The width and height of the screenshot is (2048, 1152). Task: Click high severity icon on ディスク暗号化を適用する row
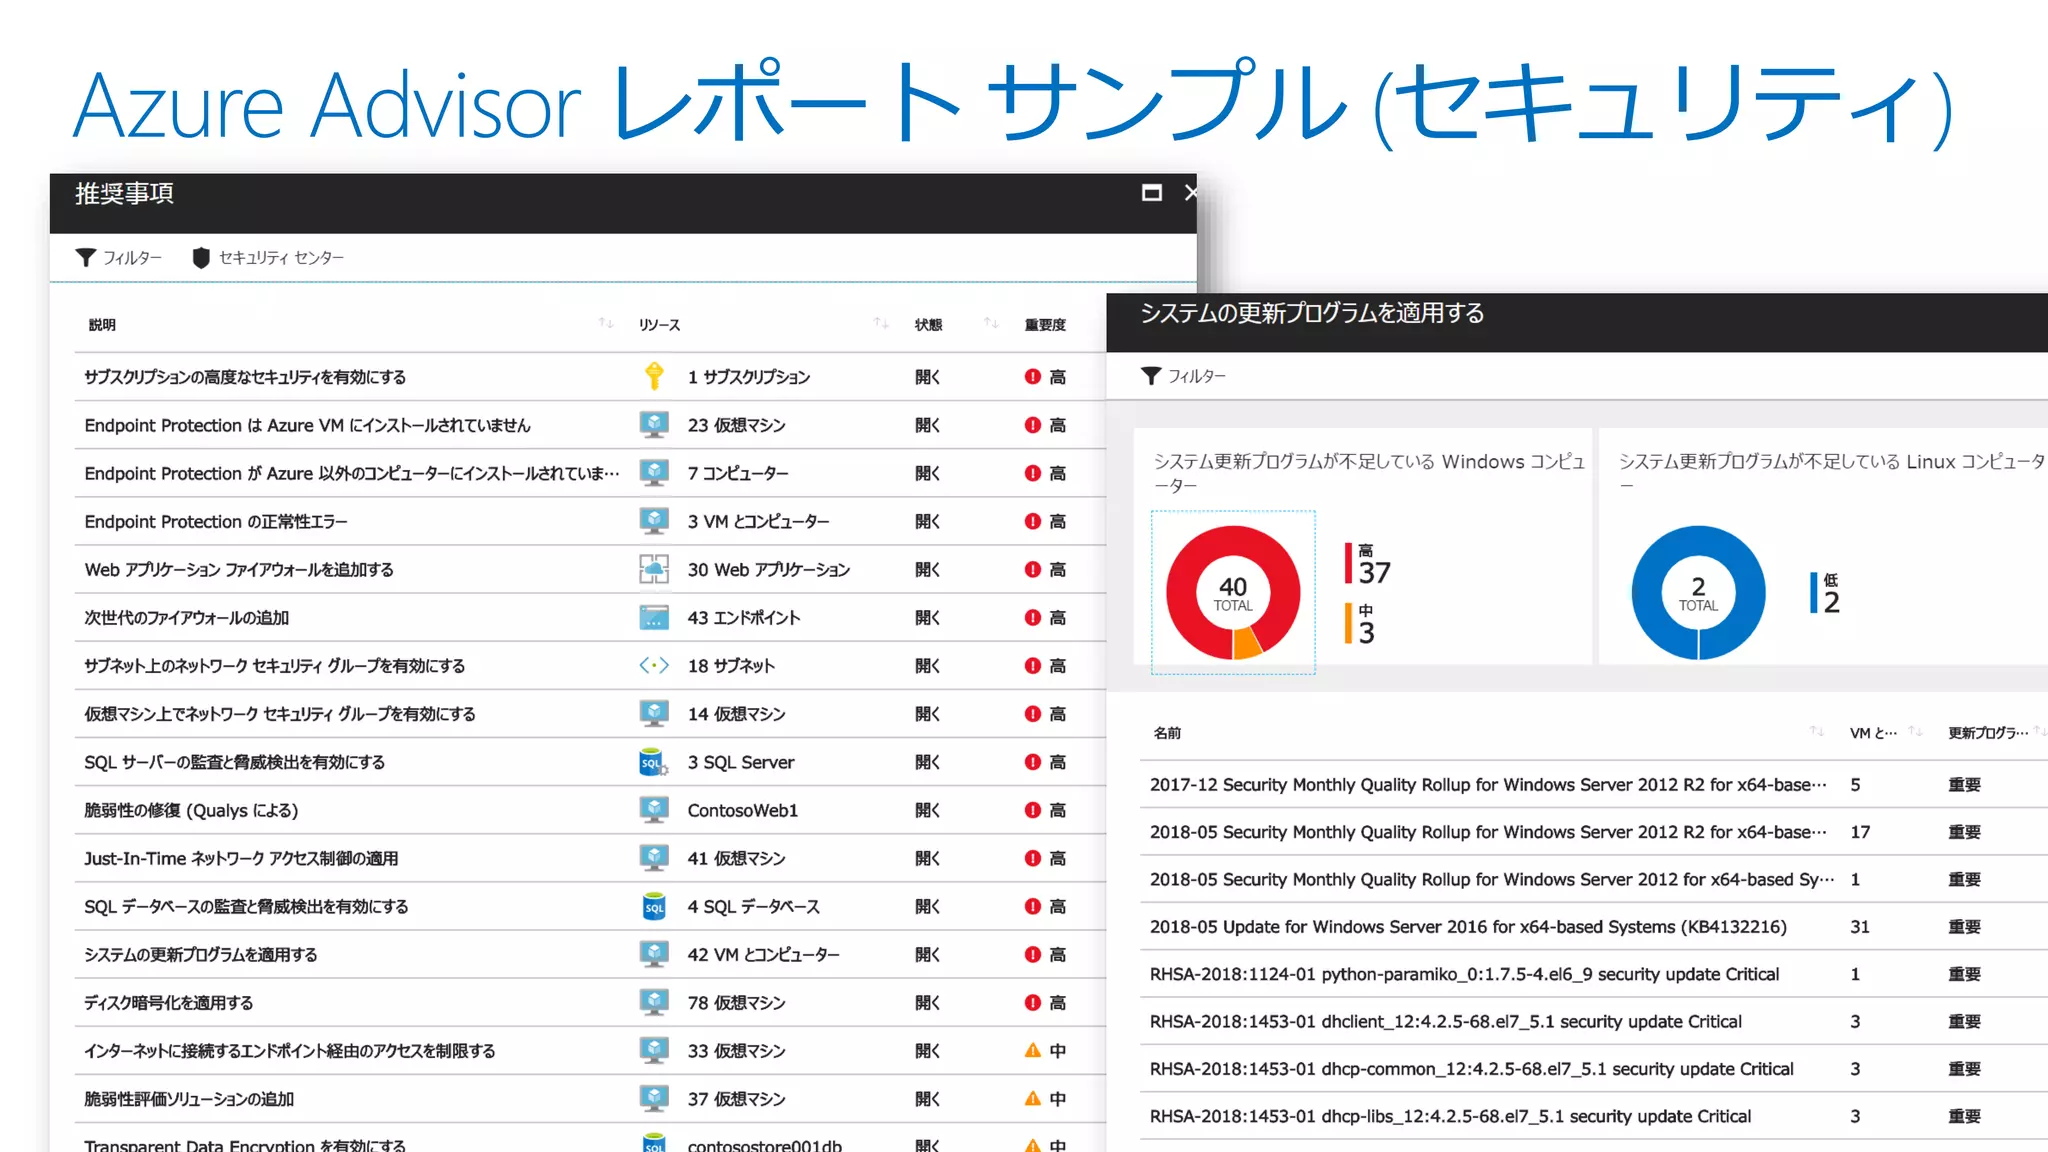coord(1033,1003)
